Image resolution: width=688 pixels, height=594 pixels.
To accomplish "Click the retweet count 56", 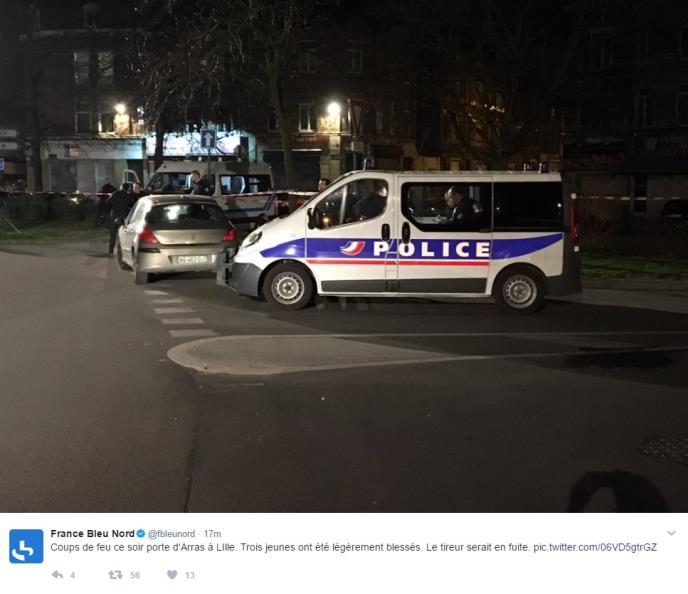I will click(135, 575).
